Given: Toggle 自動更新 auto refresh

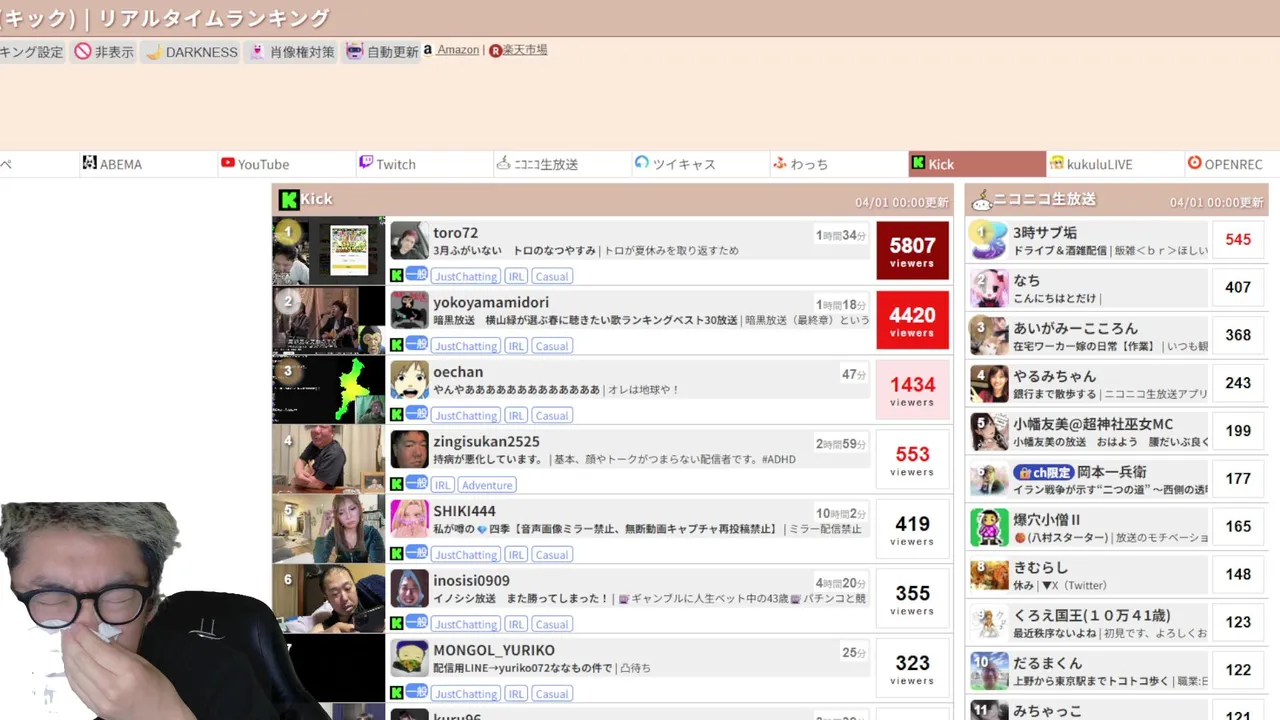Looking at the screenshot, I should (x=381, y=52).
